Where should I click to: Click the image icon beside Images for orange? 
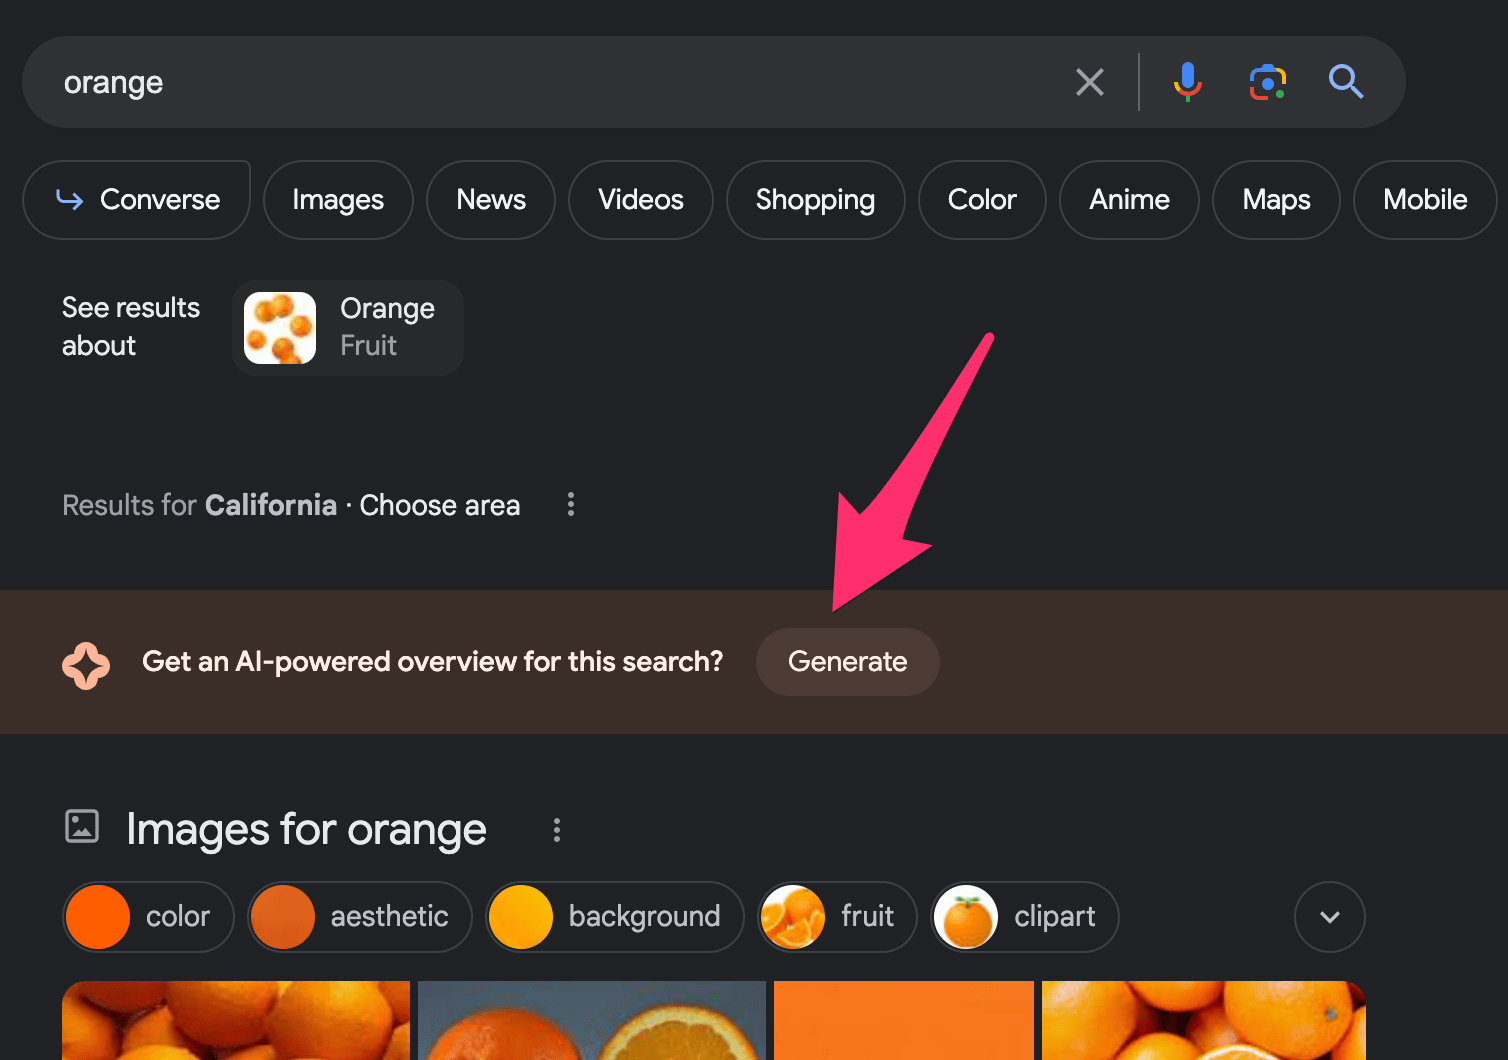[x=82, y=826]
